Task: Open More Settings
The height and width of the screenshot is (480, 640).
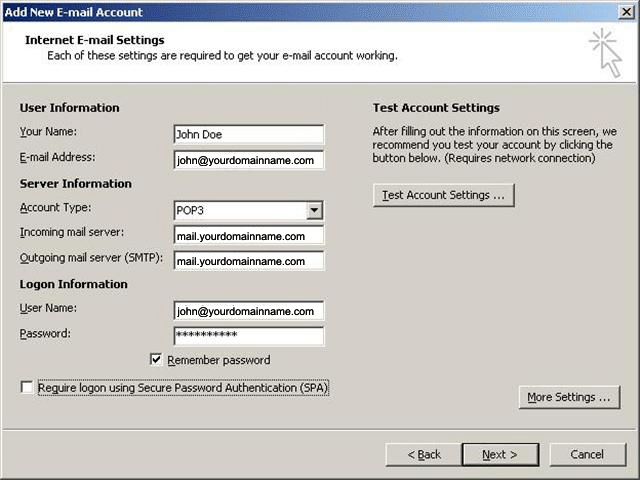Action: tap(569, 397)
